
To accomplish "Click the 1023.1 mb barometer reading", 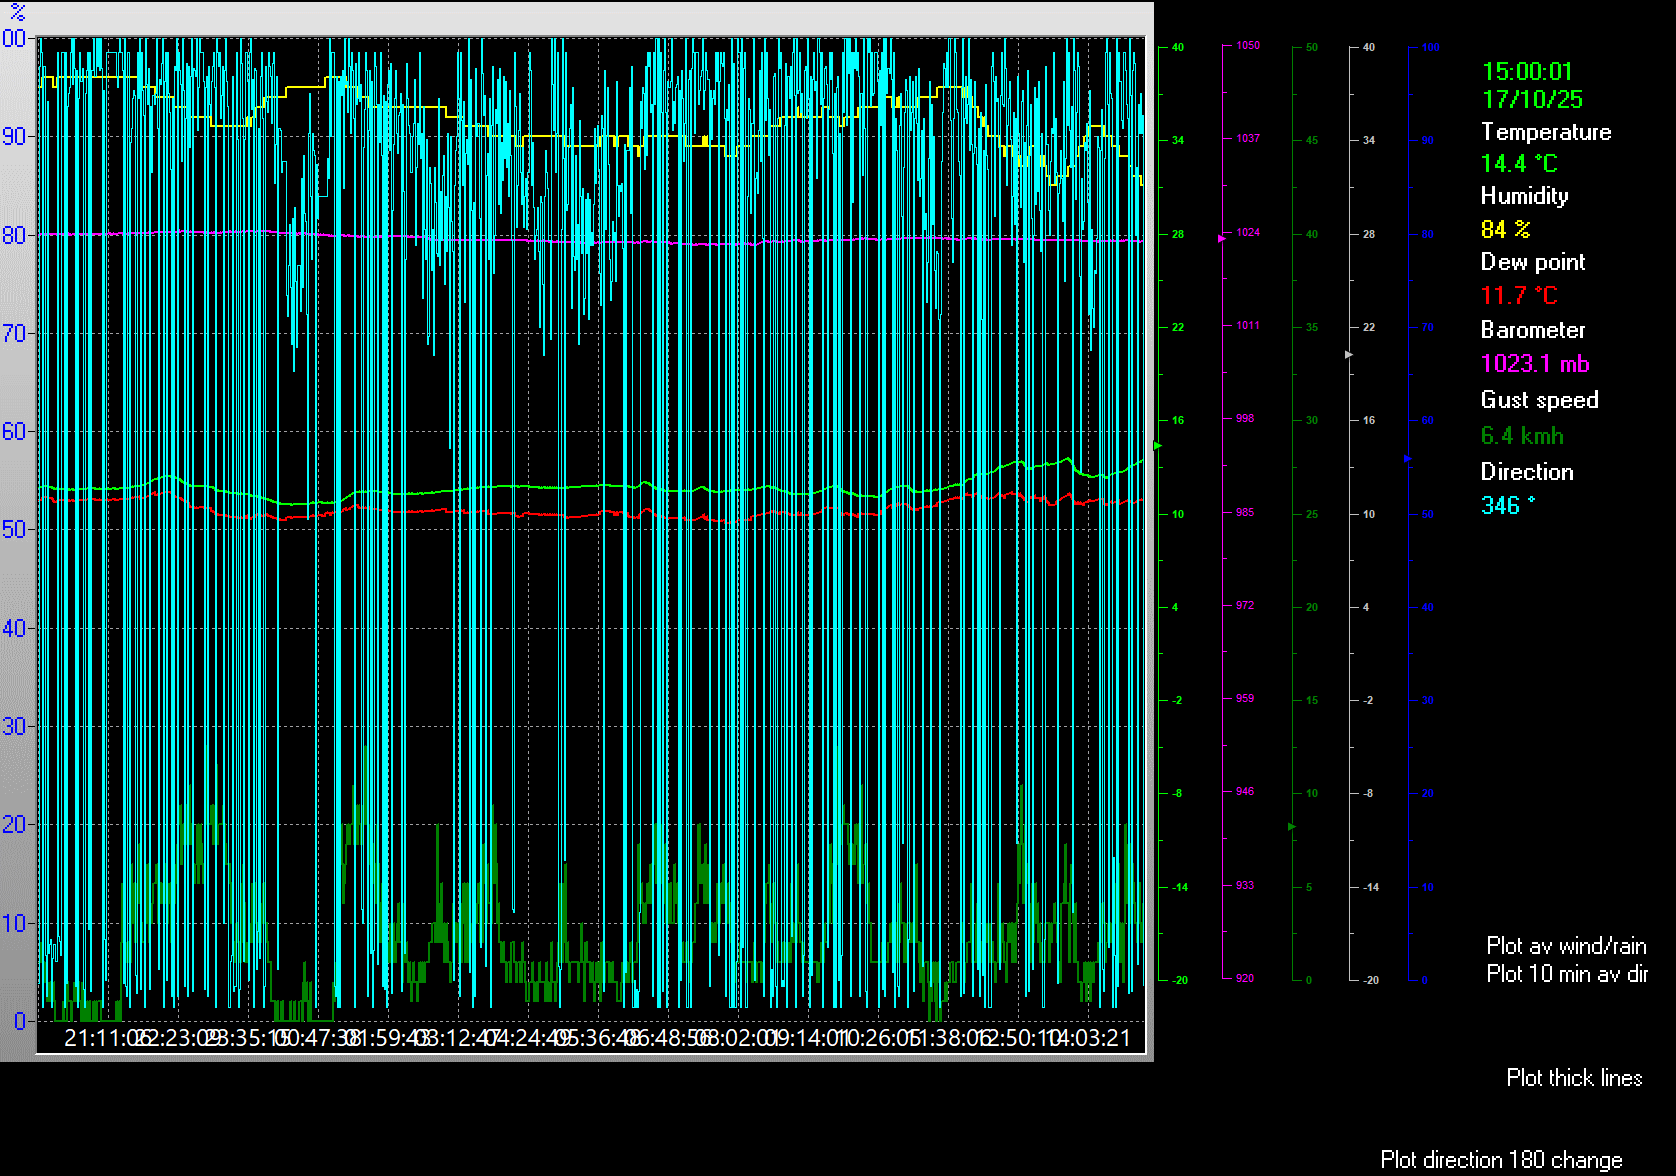I will coord(1534,364).
